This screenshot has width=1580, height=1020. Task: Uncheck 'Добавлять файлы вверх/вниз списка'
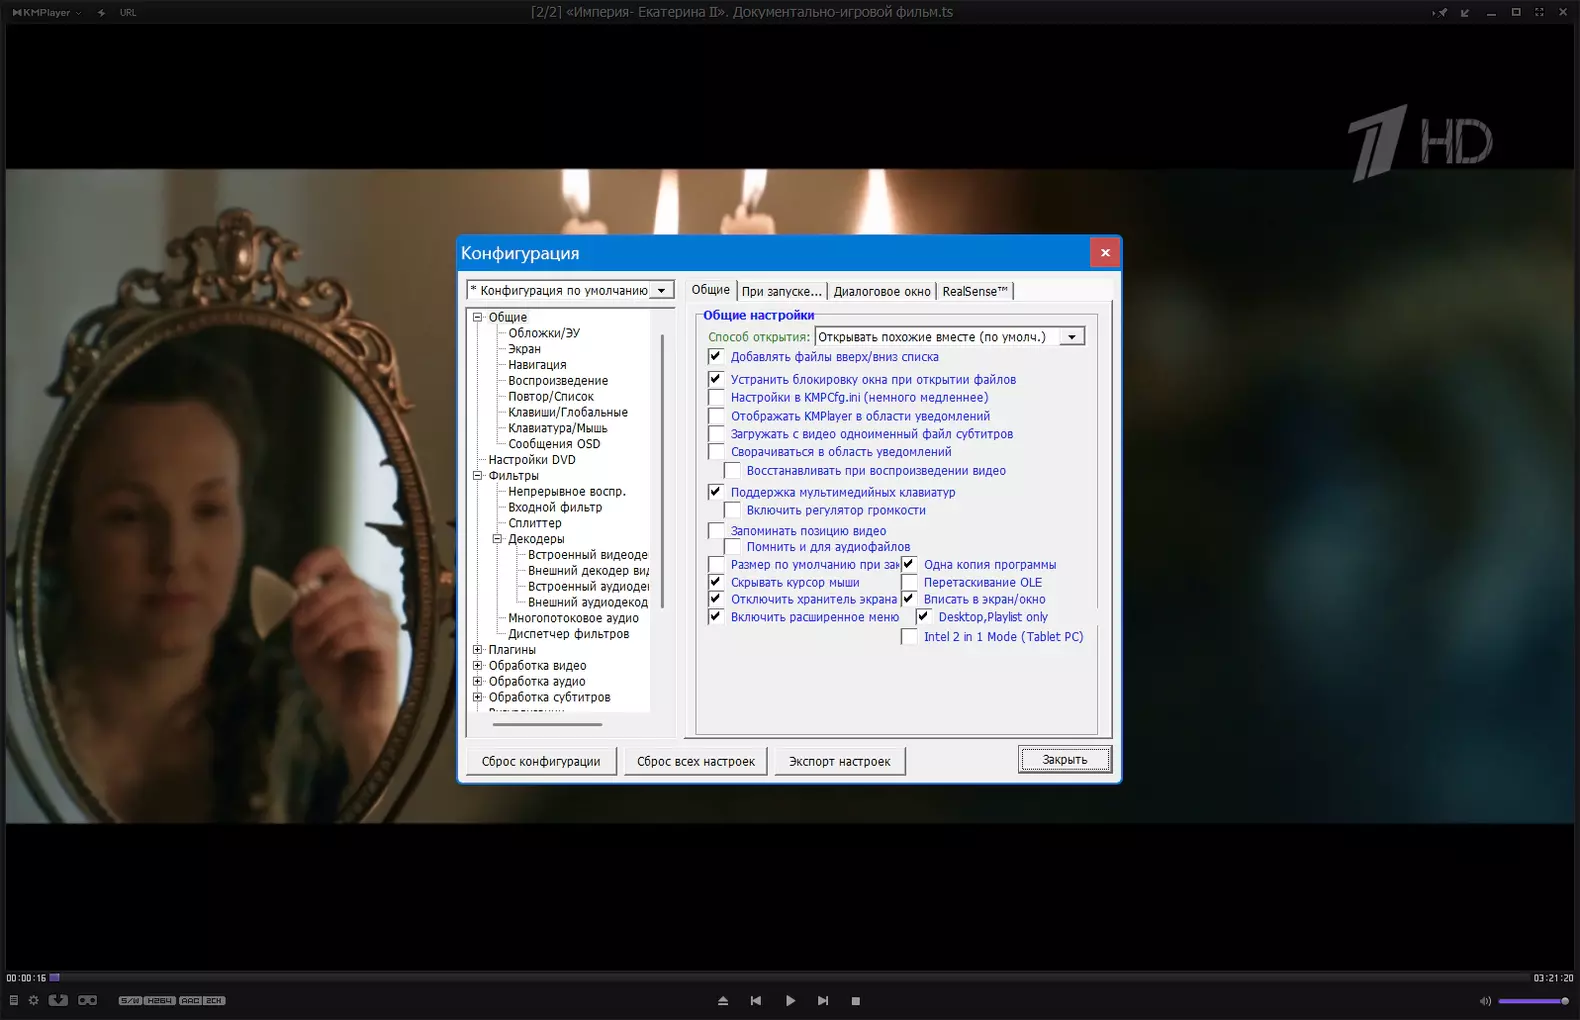point(716,357)
